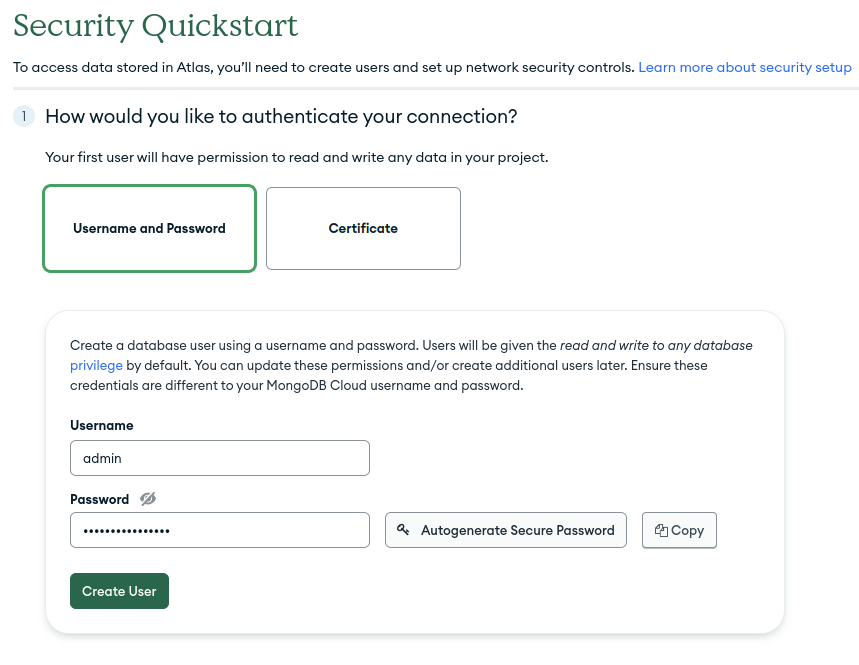Image resolution: width=859 pixels, height=665 pixels.
Task: Click the key icon on Autogenerate Secure Password
Action: pos(404,530)
